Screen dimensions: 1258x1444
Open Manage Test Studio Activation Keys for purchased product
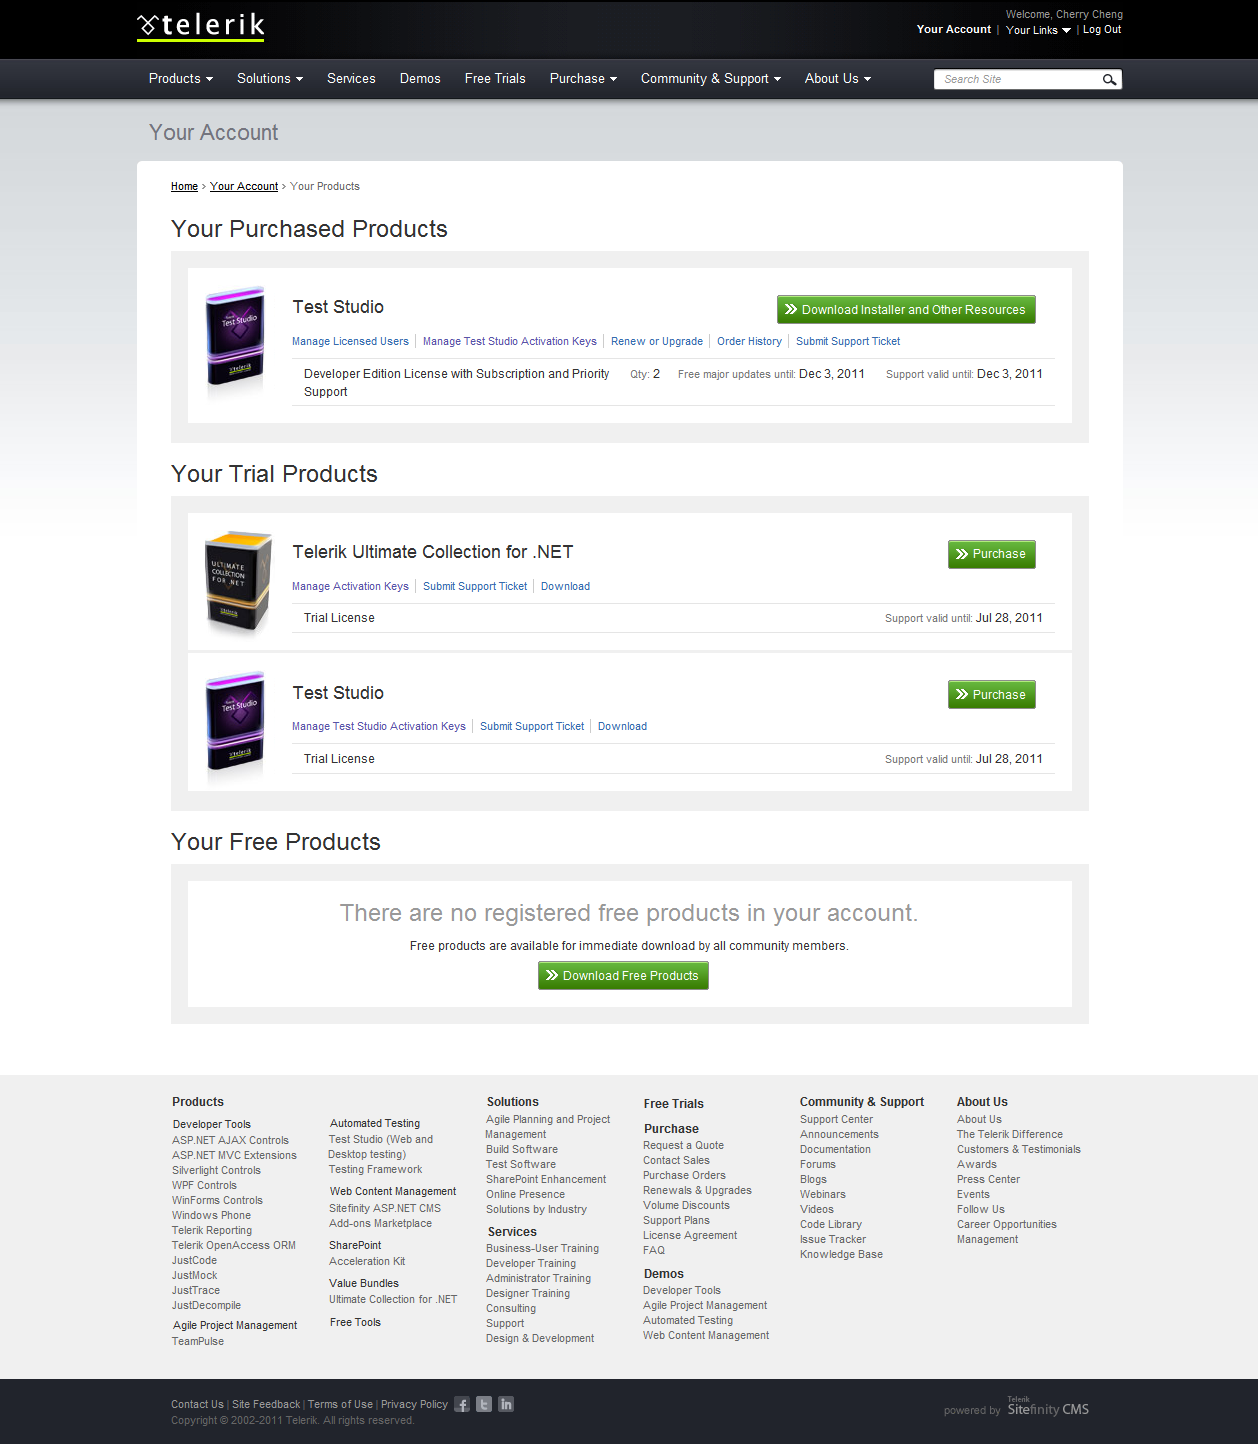[510, 341]
